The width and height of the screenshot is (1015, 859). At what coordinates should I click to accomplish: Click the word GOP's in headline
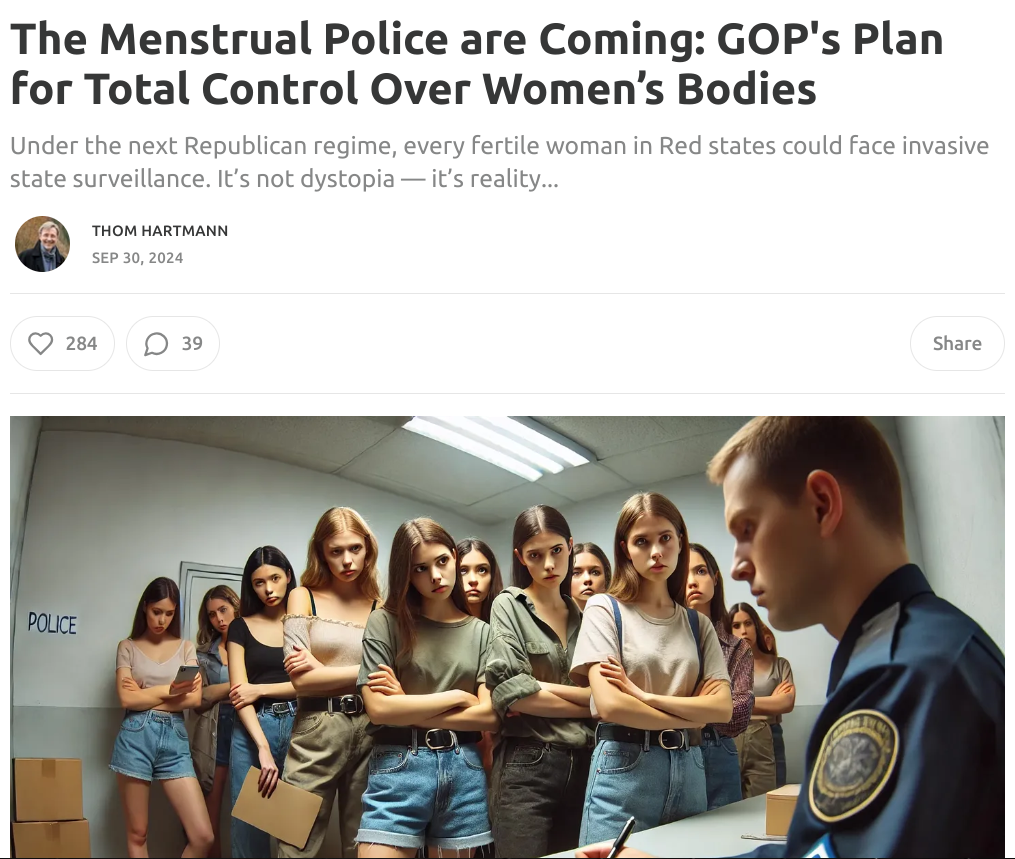pos(778,39)
